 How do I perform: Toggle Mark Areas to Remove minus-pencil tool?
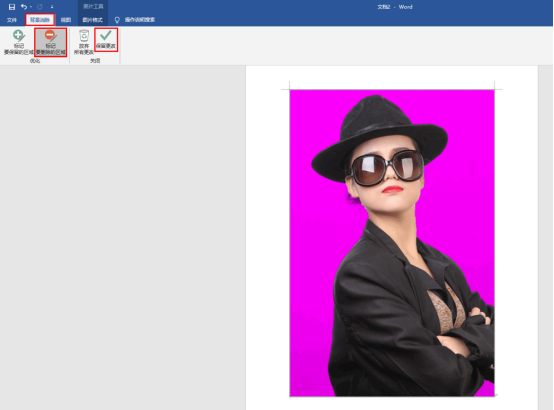[51, 42]
